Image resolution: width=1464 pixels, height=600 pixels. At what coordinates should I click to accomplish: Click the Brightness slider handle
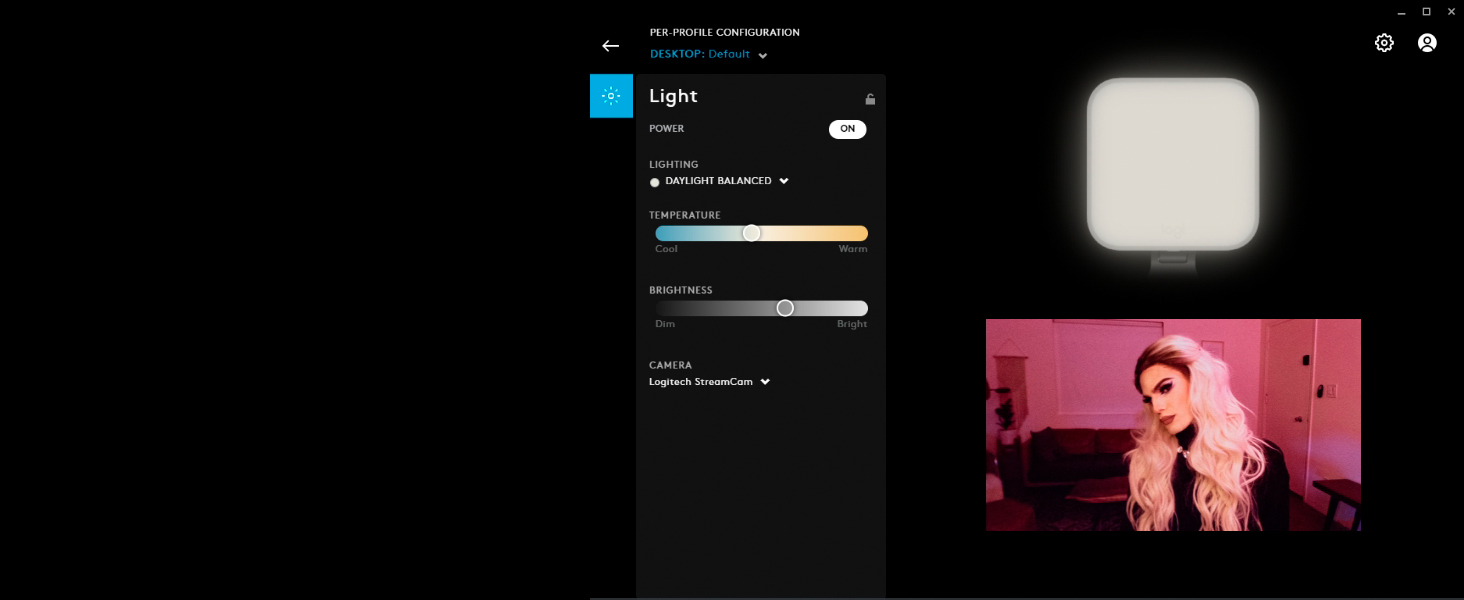click(x=785, y=308)
